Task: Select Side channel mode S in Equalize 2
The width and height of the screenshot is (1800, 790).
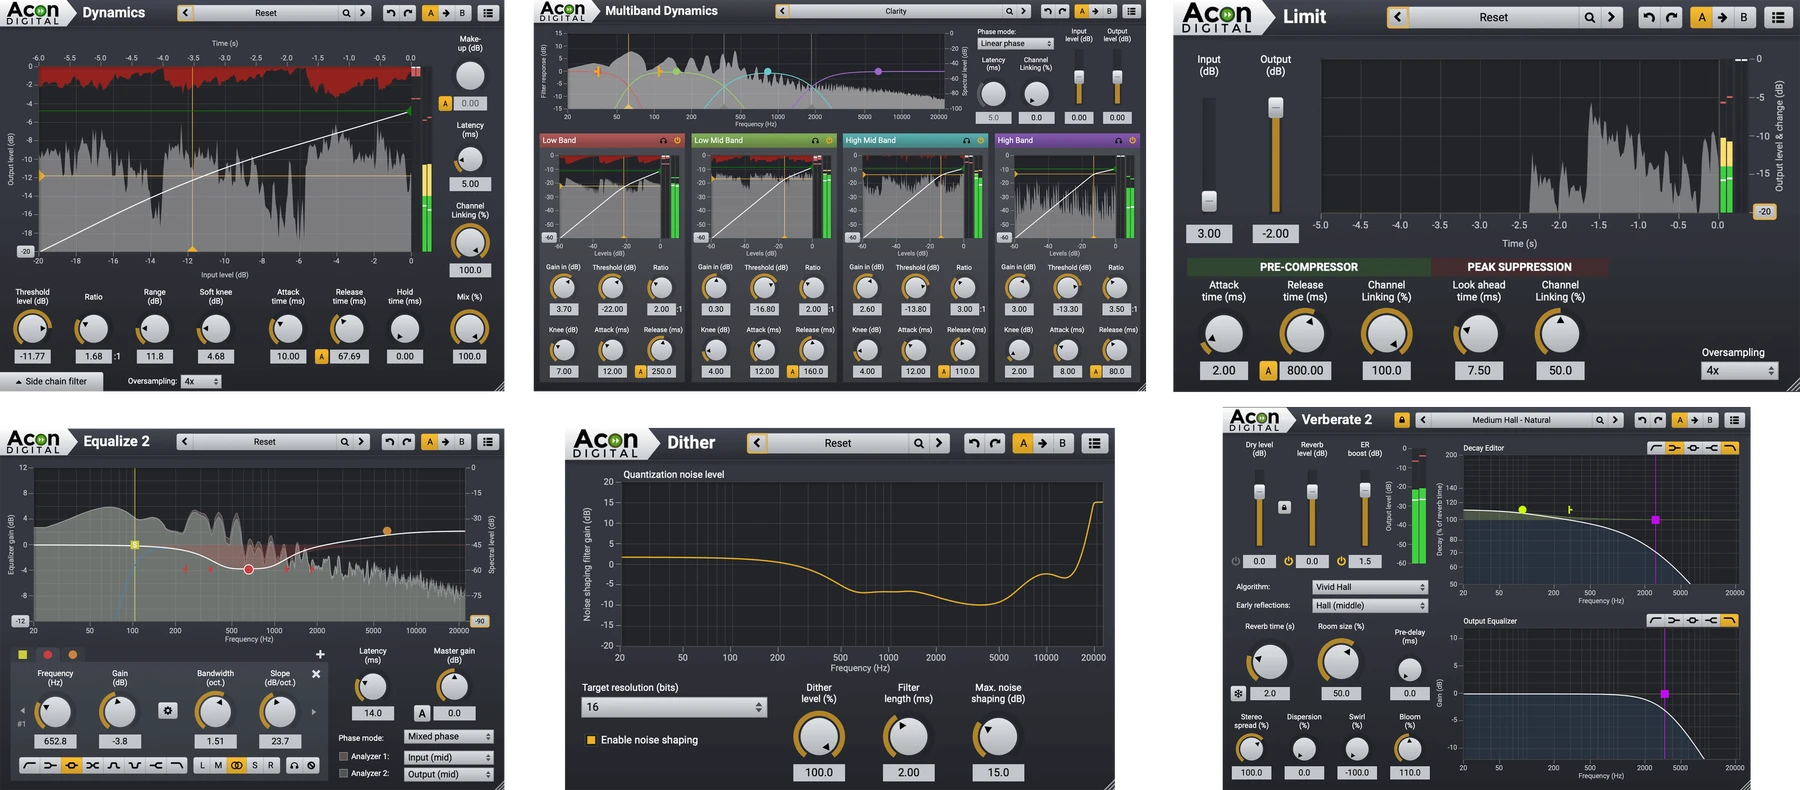Action: click(x=255, y=765)
